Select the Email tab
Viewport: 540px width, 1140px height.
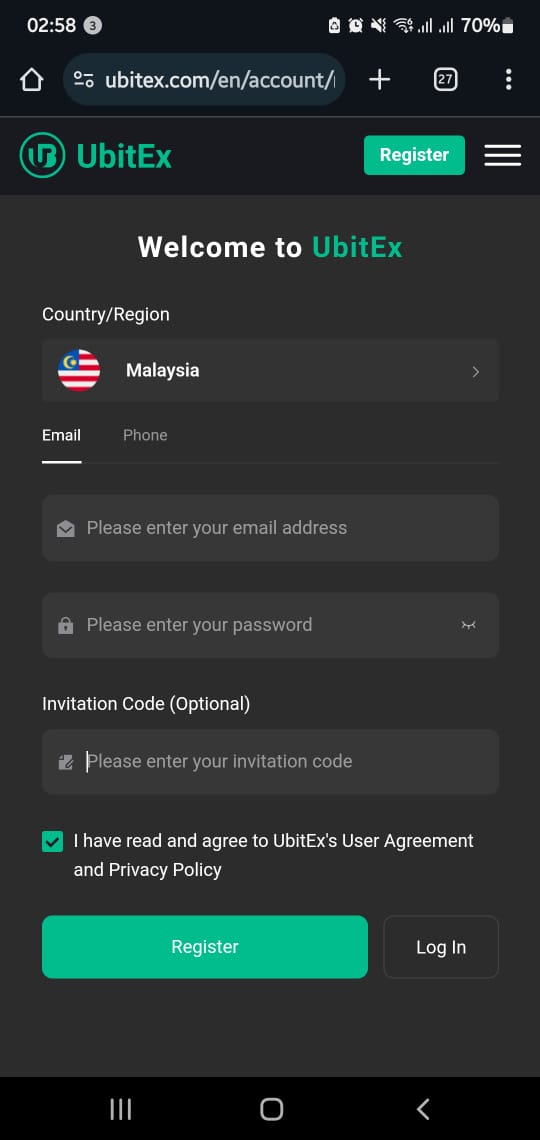tap(62, 435)
